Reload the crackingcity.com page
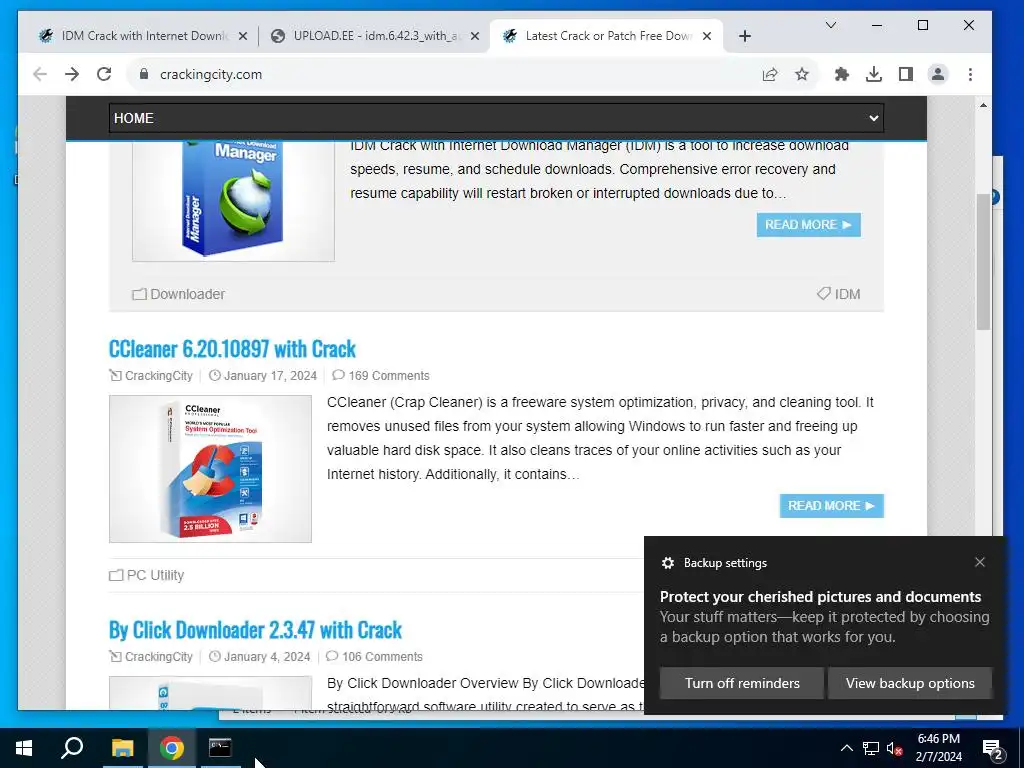The image size is (1024, 768). point(104,74)
